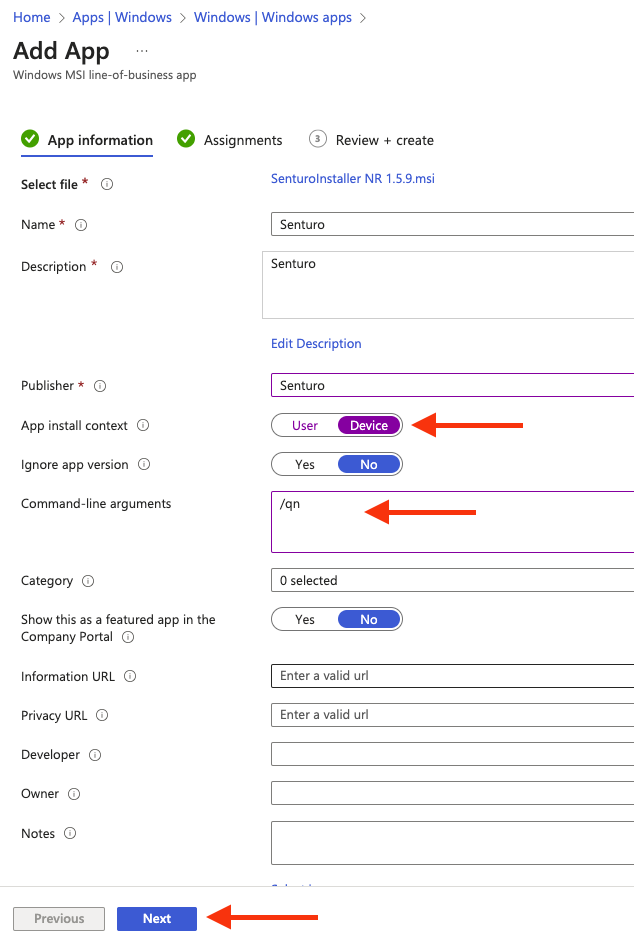Screen dimensions: 634x939
Task: Click the Developer input field
Action: (x=453, y=754)
